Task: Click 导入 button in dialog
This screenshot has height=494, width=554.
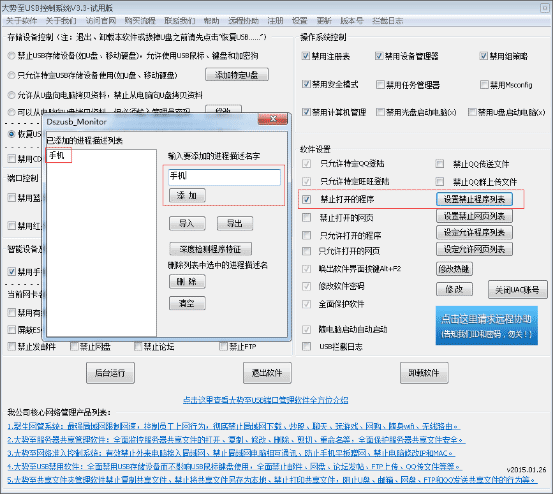Action: click(x=187, y=223)
